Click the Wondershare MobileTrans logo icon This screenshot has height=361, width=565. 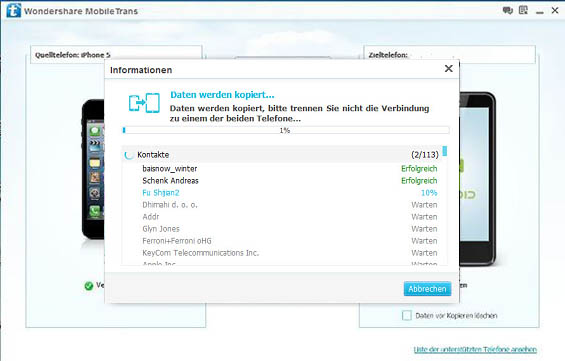14,10
